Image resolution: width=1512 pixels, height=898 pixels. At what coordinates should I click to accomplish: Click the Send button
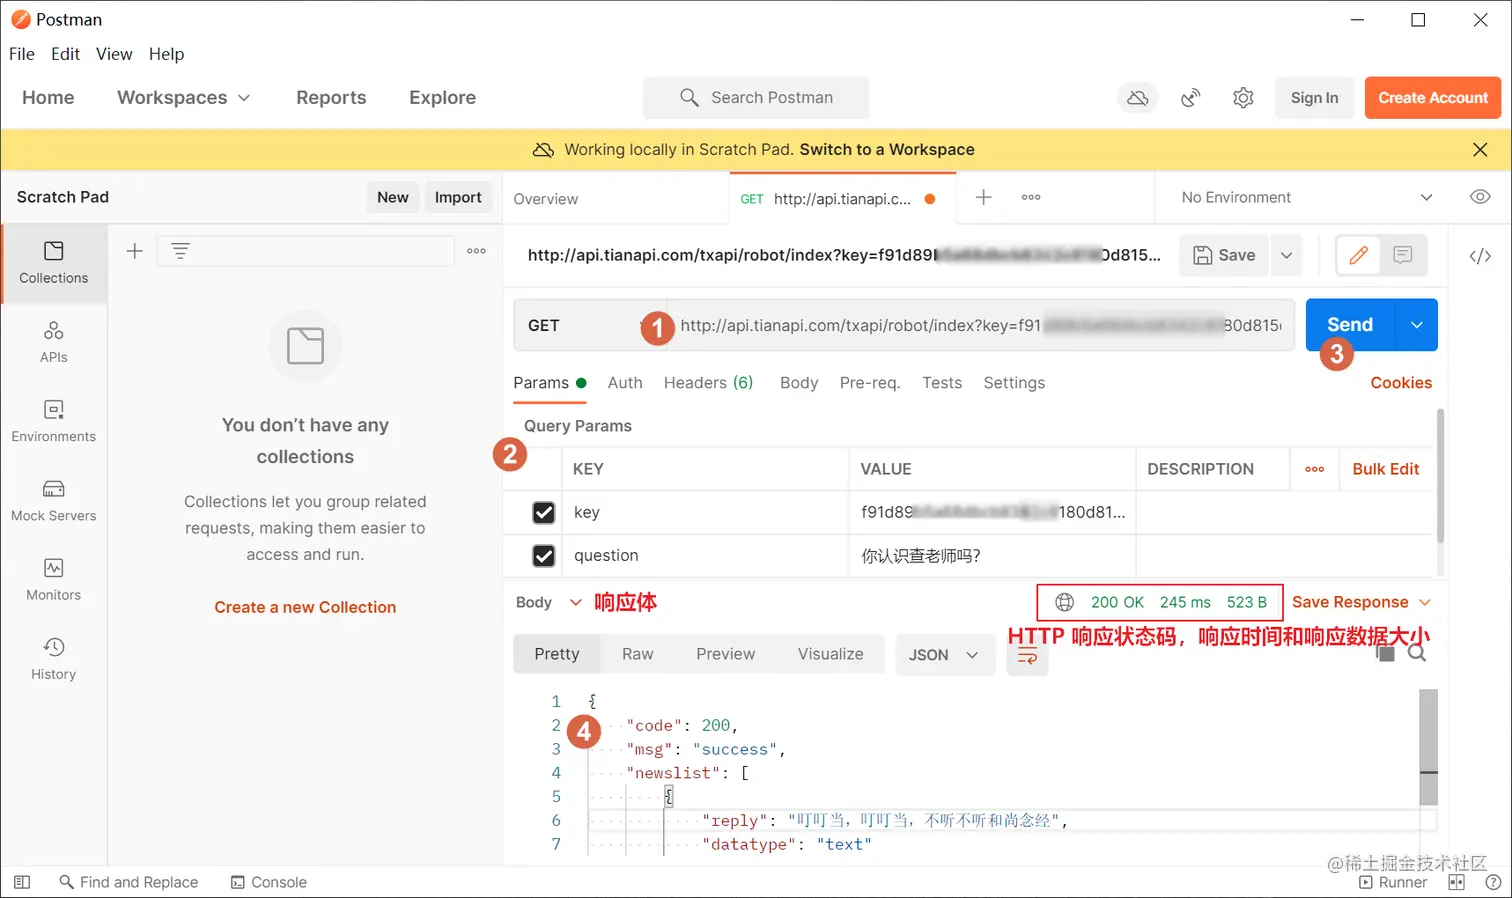pos(1350,325)
